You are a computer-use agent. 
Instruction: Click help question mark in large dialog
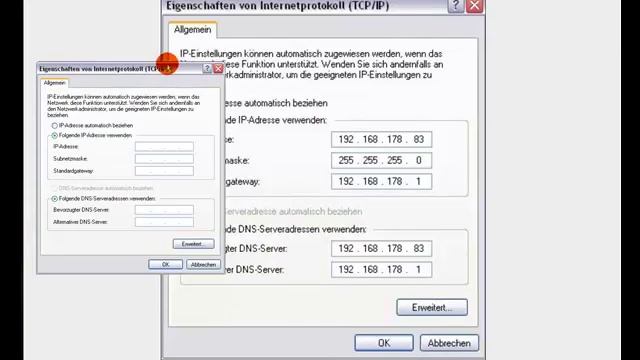pyautogui.click(x=456, y=6)
